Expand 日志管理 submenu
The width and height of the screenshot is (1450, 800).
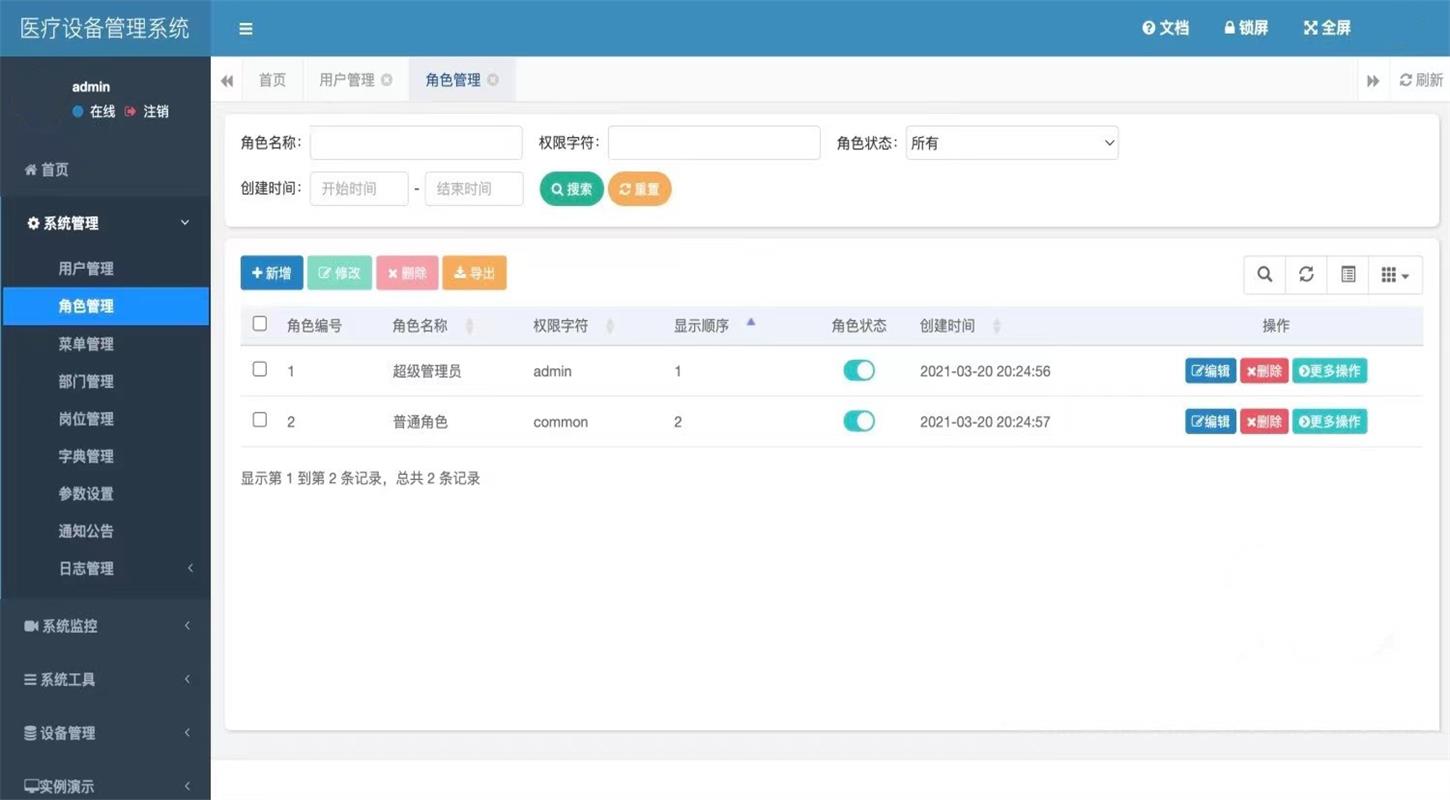105,569
